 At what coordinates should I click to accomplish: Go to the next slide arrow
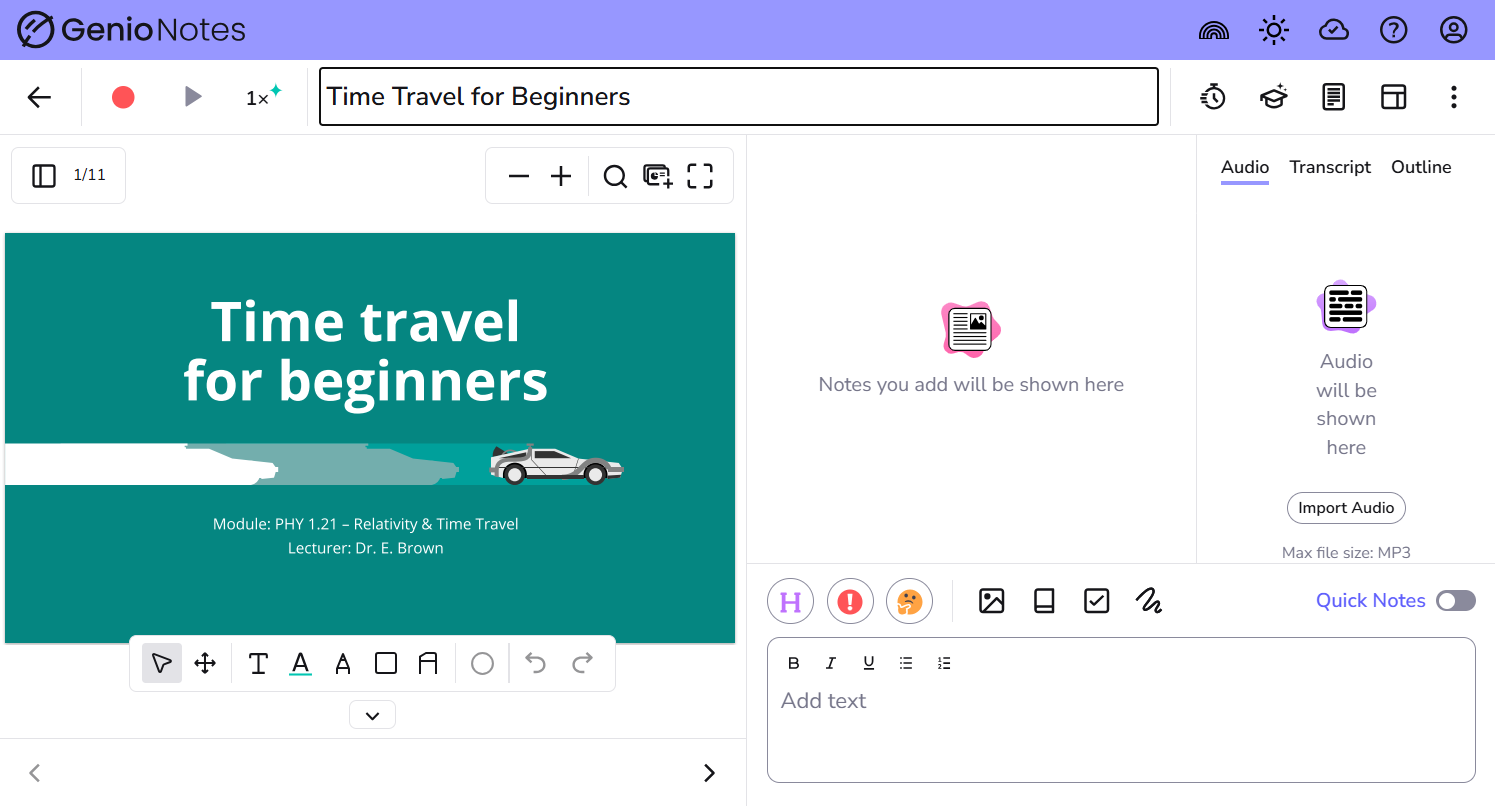709,773
